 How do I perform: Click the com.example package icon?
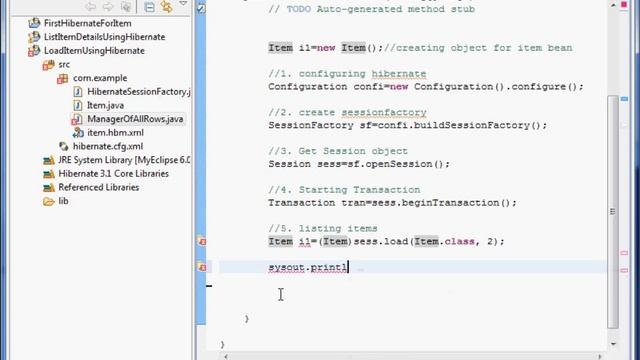[x=62, y=78]
